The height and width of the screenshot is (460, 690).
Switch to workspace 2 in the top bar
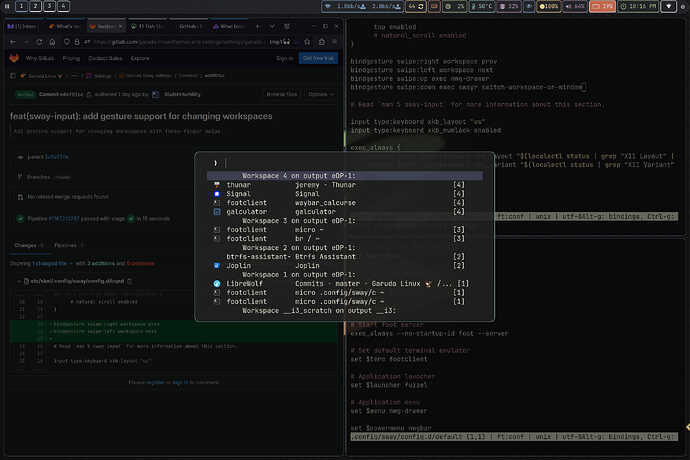(x=35, y=6)
